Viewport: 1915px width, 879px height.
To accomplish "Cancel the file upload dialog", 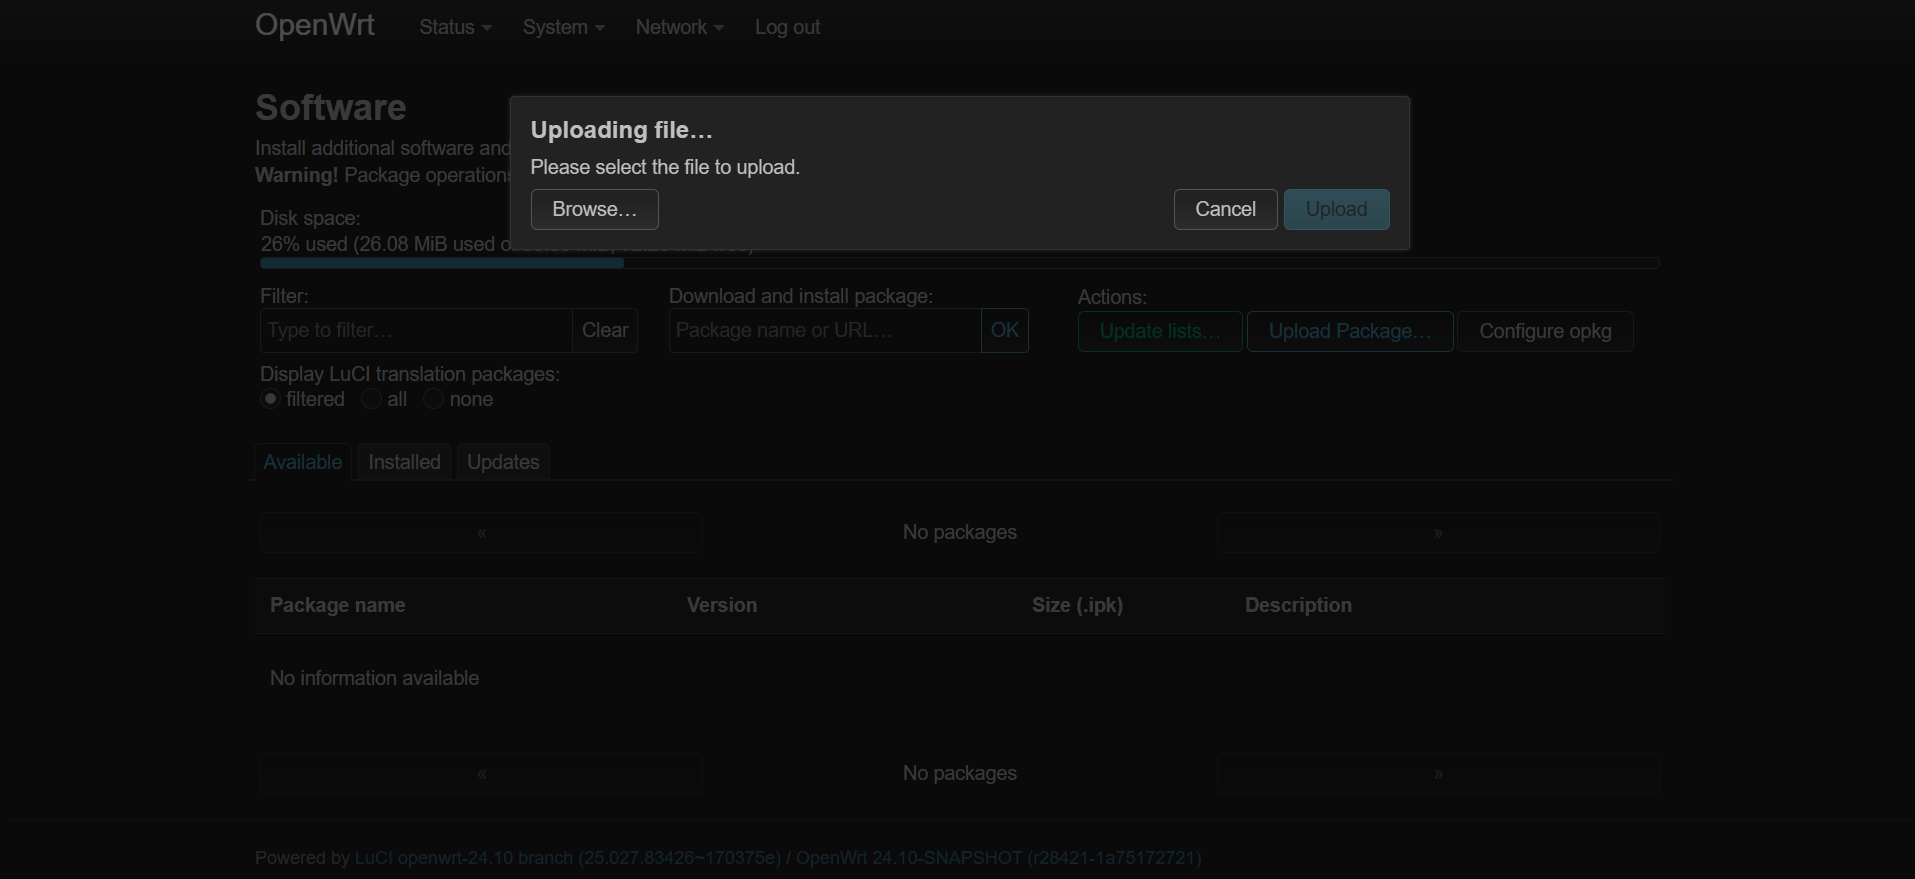I will [x=1225, y=209].
